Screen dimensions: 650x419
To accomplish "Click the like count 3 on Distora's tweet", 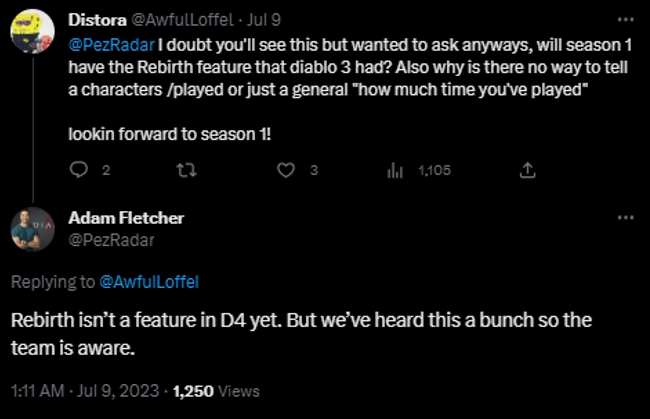I will point(314,170).
